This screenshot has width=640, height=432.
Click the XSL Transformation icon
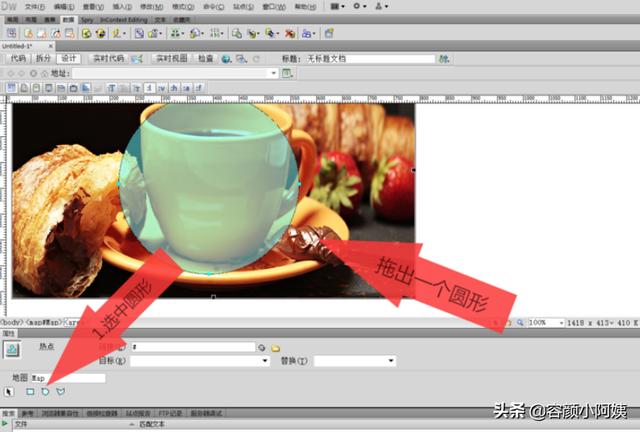pos(329,33)
